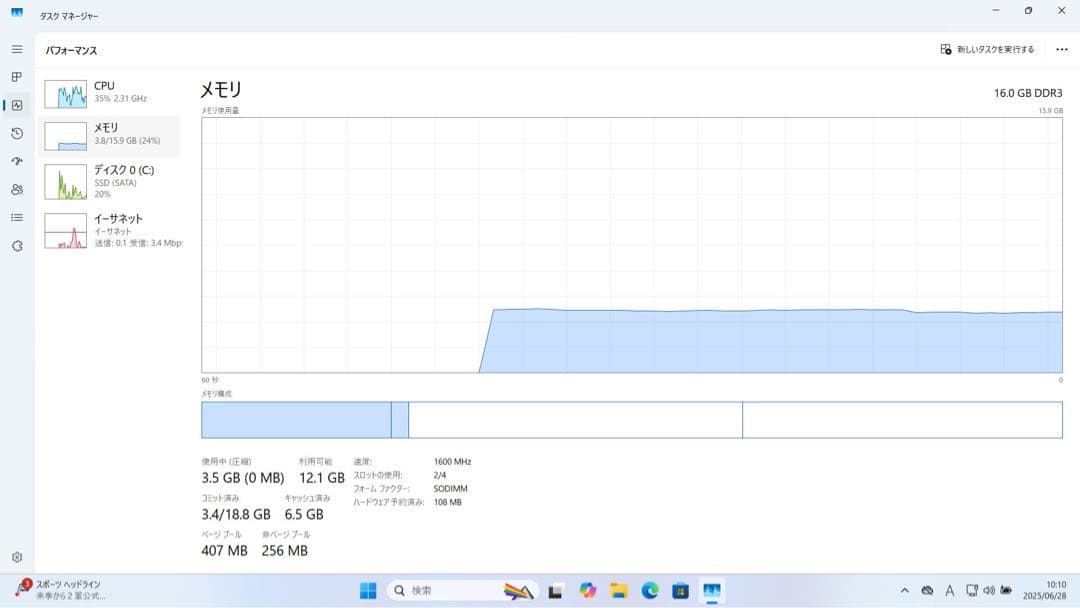Expand the system tray hidden icons chevron

(x=904, y=591)
